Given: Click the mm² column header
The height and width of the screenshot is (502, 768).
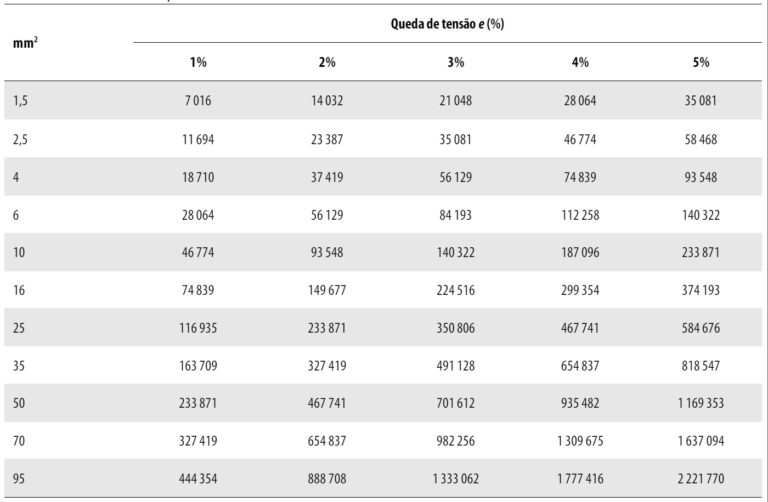Looking at the screenshot, I should click(24, 45).
